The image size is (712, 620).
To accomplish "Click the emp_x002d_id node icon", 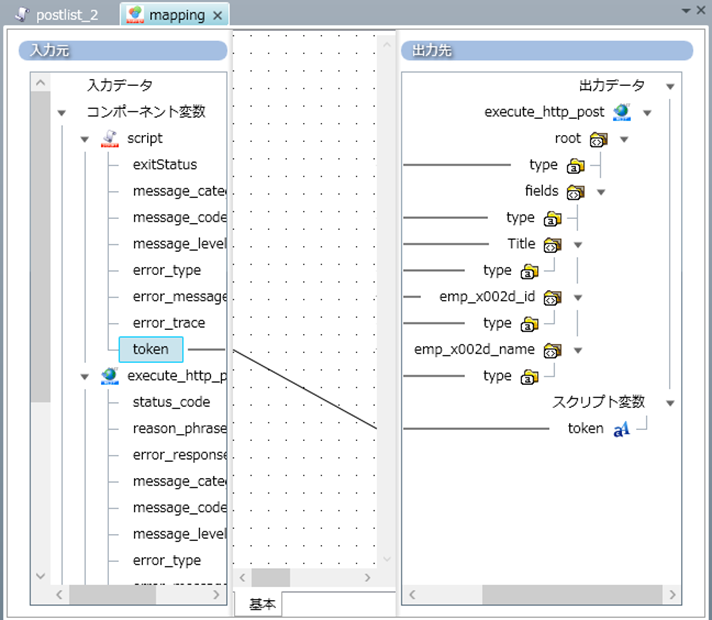I will [x=552, y=297].
